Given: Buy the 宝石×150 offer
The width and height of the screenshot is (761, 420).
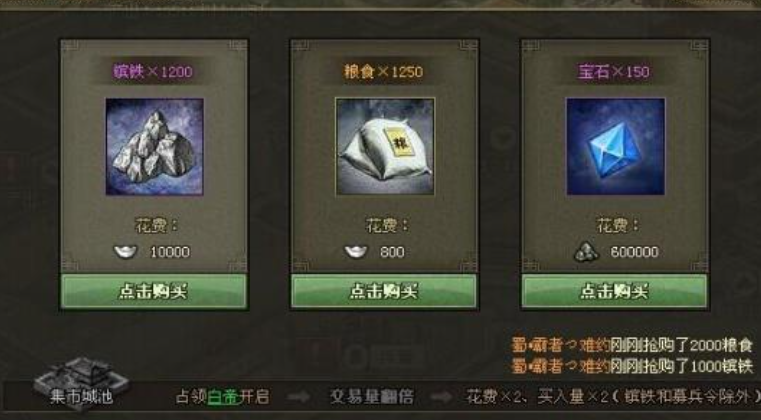Looking at the screenshot, I should (x=614, y=291).
